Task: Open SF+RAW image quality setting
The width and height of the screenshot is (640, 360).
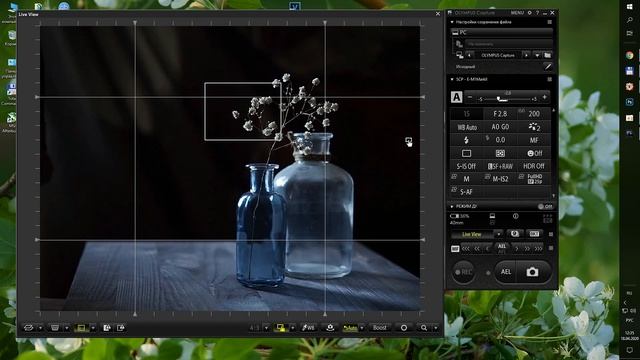Action: tap(500, 166)
